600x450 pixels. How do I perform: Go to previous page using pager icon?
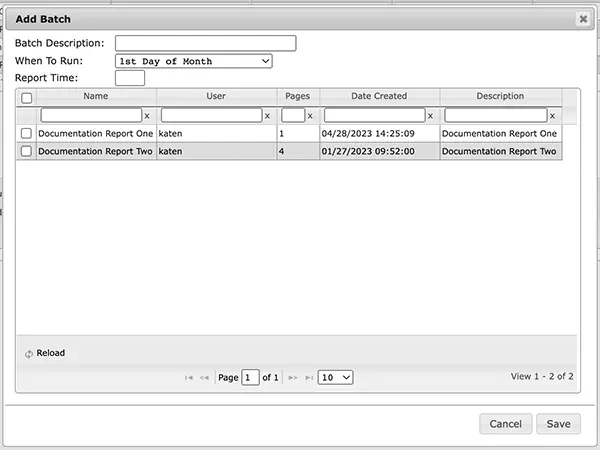(x=204, y=378)
